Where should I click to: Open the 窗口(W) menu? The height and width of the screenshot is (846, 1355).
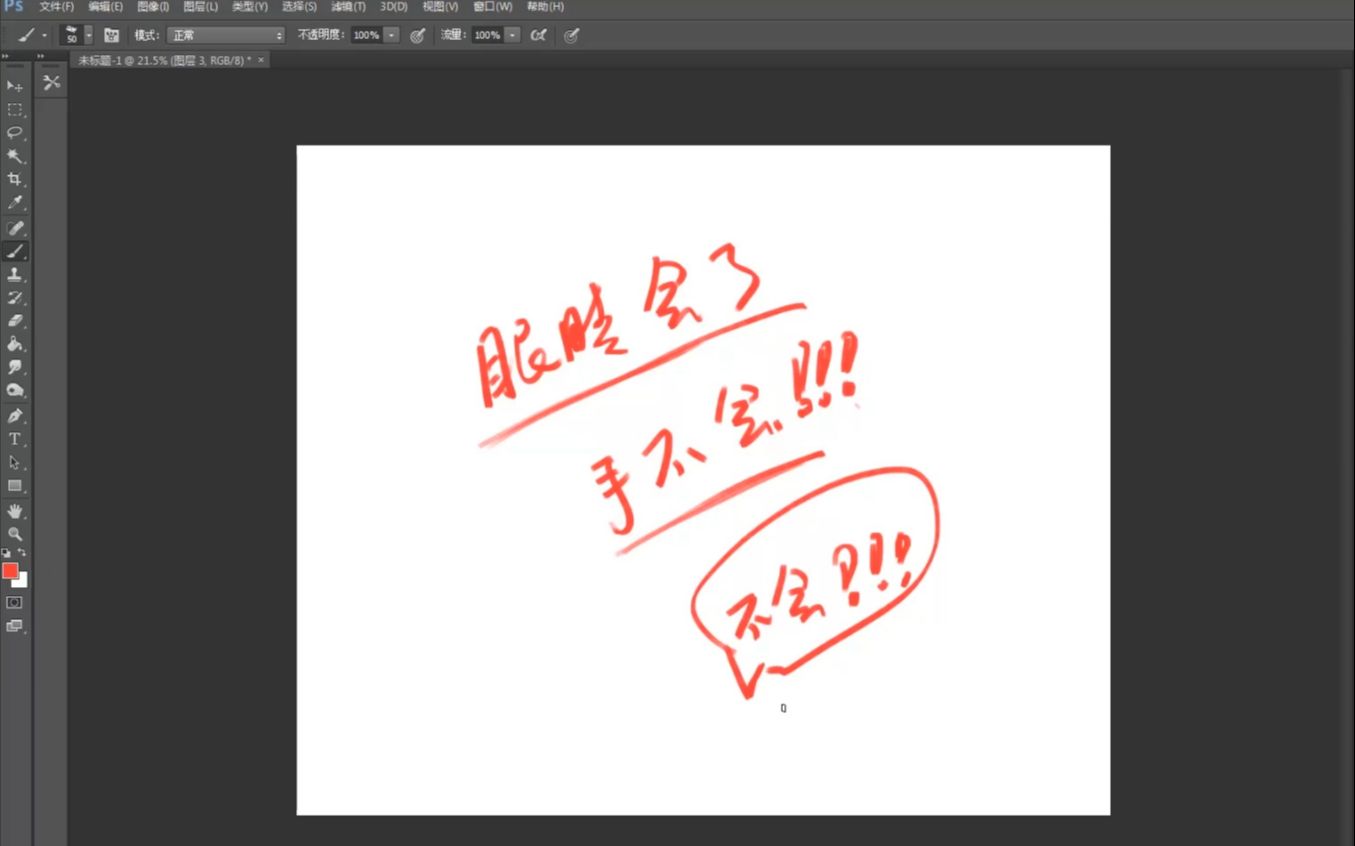(x=492, y=7)
